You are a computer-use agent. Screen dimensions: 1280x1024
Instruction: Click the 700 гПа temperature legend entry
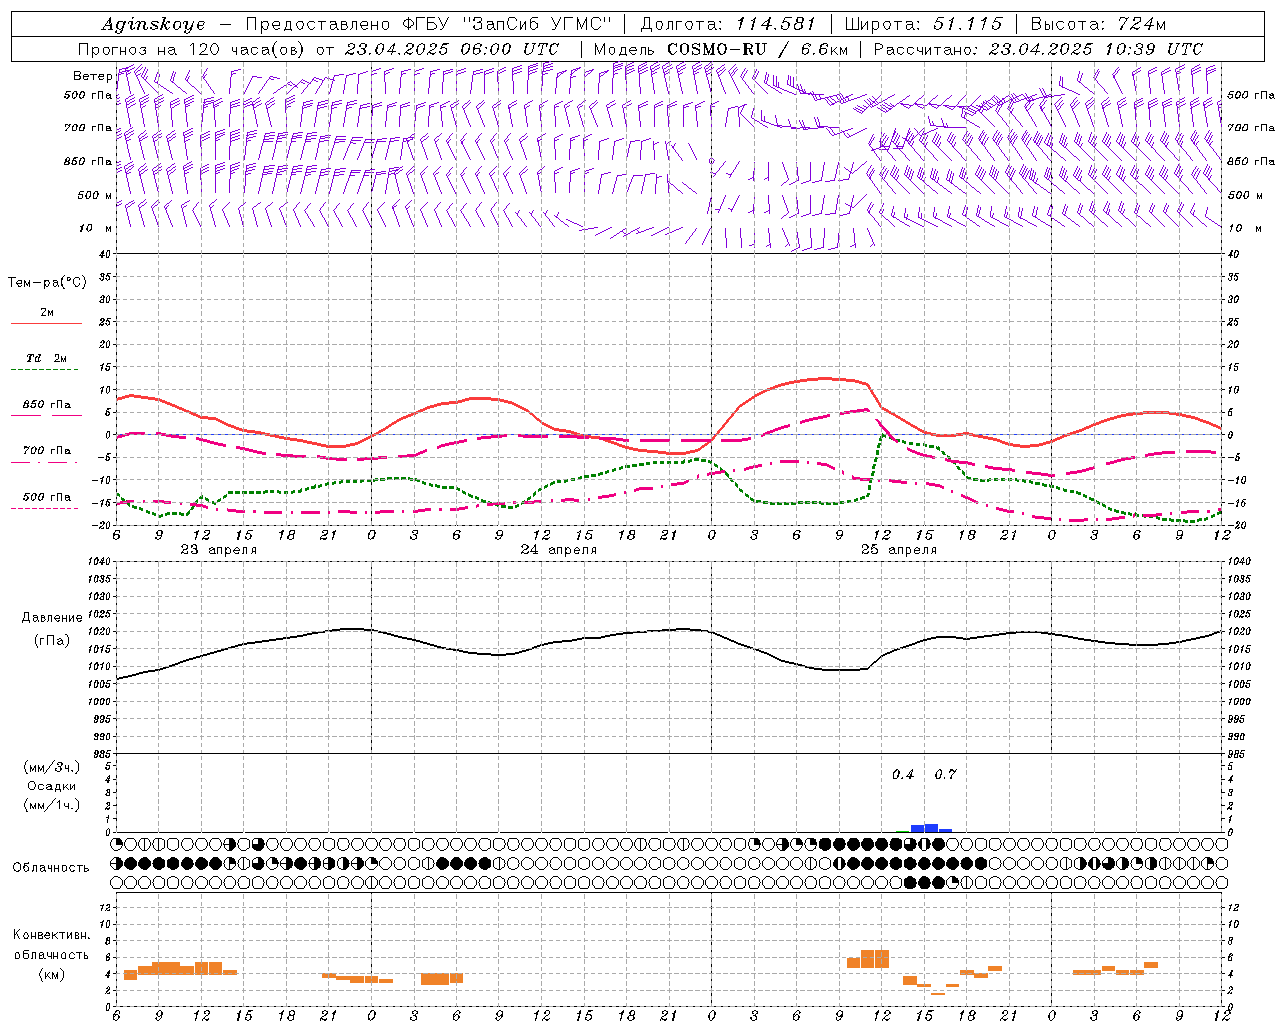(x=47, y=451)
